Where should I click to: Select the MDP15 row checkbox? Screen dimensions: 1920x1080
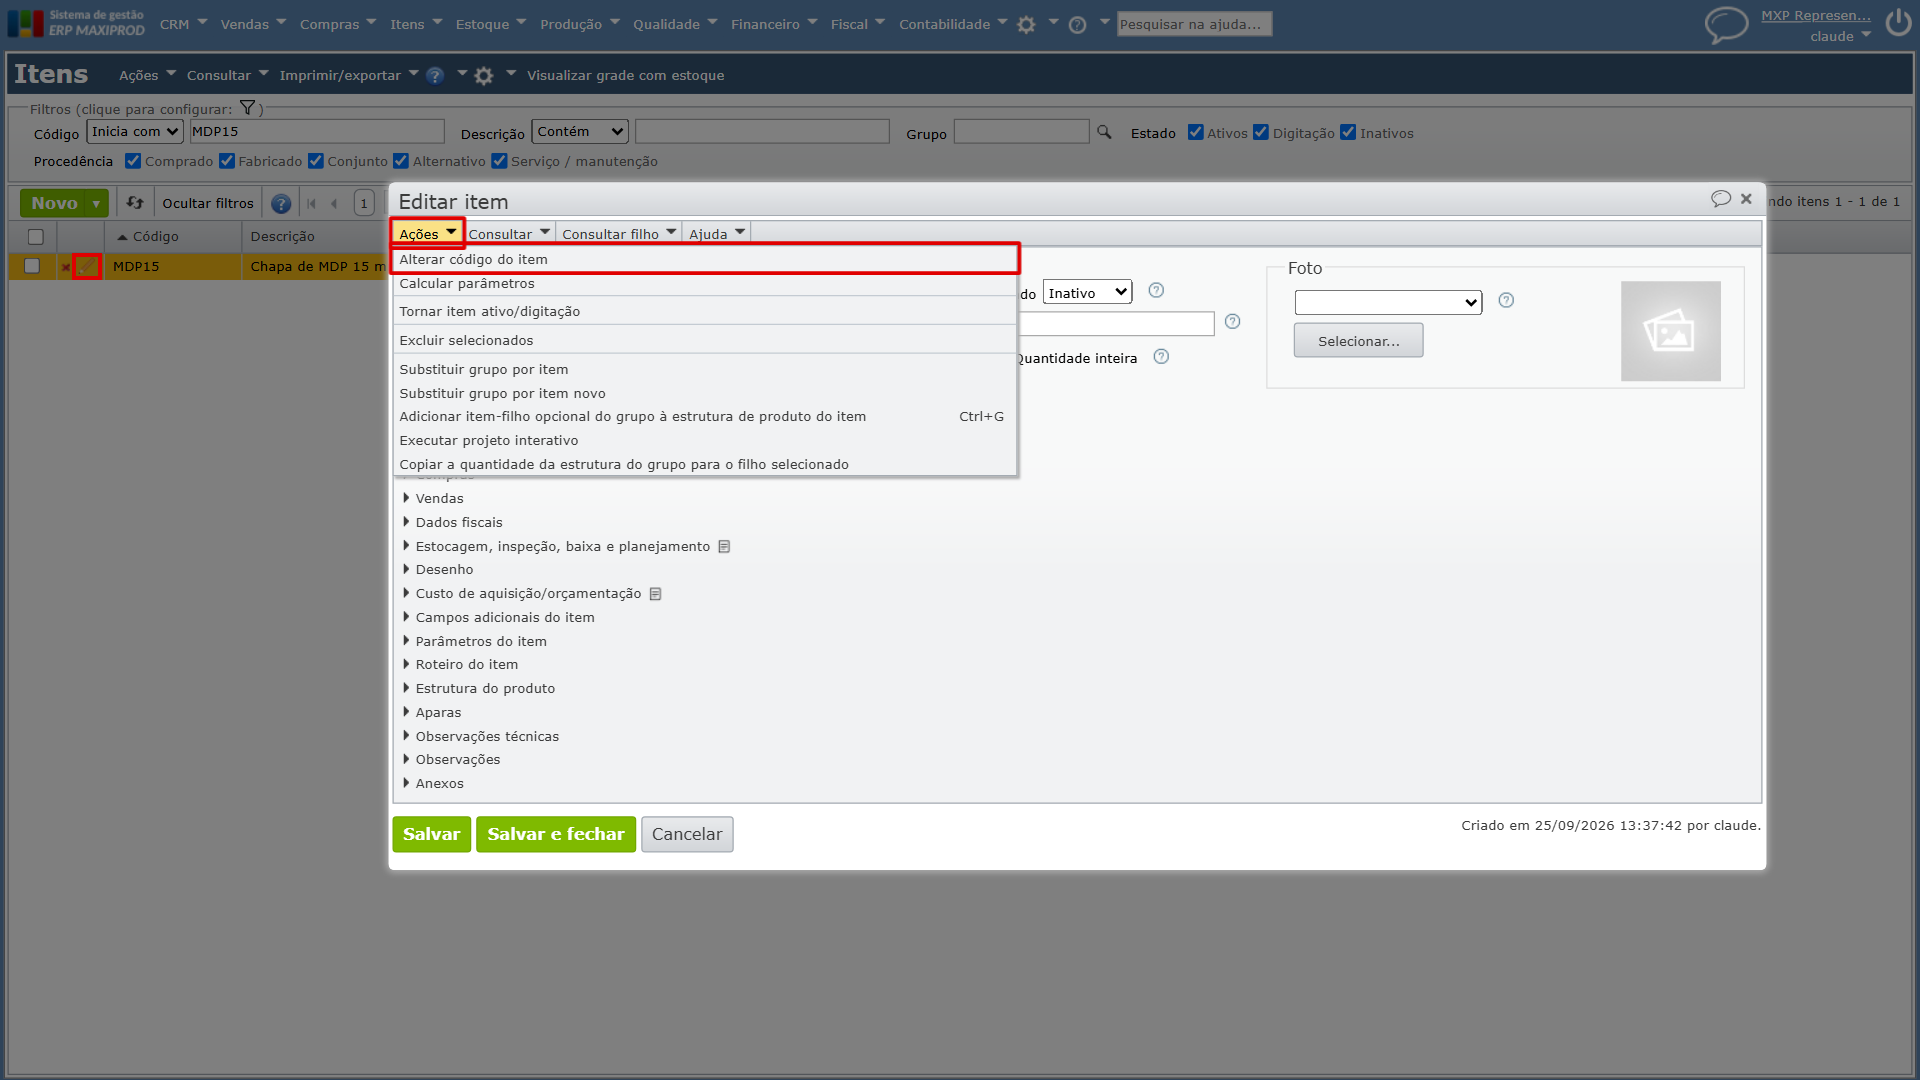click(x=32, y=266)
